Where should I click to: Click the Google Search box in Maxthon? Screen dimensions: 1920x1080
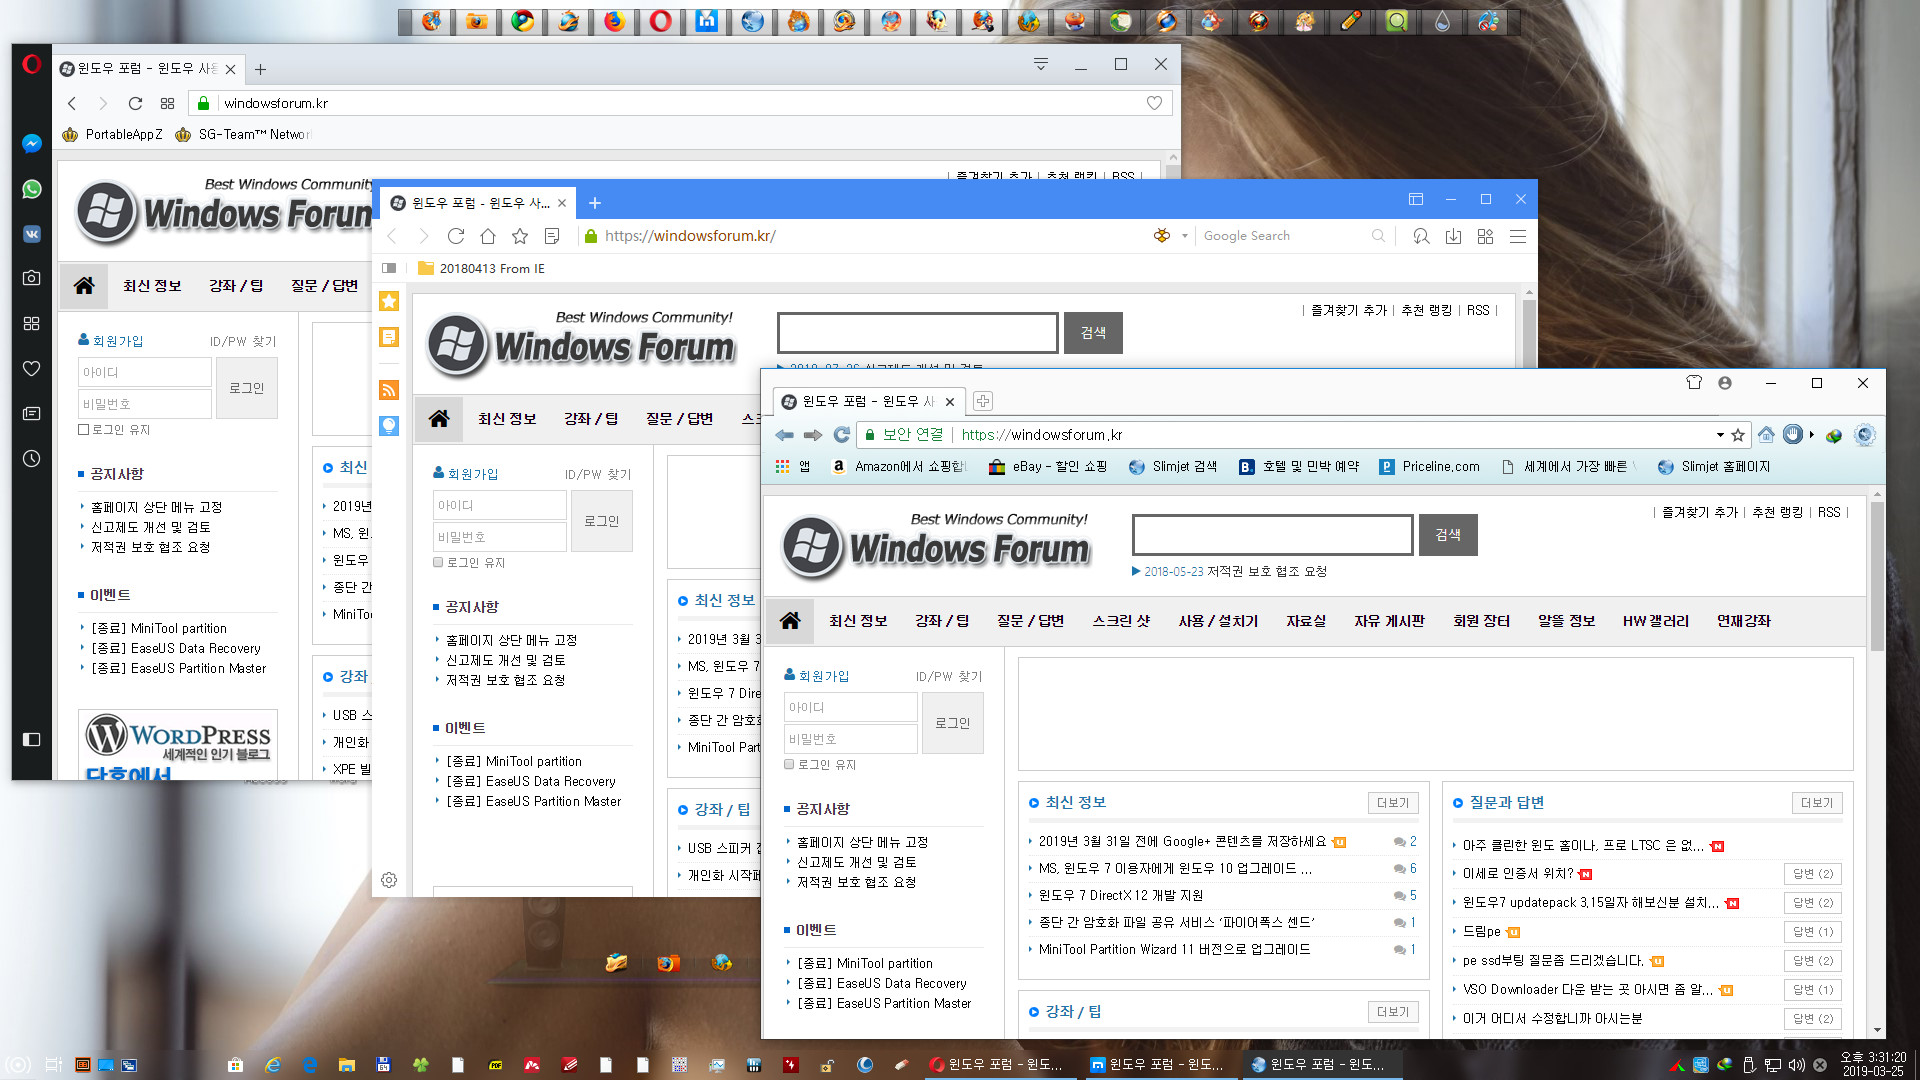click(x=1285, y=236)
